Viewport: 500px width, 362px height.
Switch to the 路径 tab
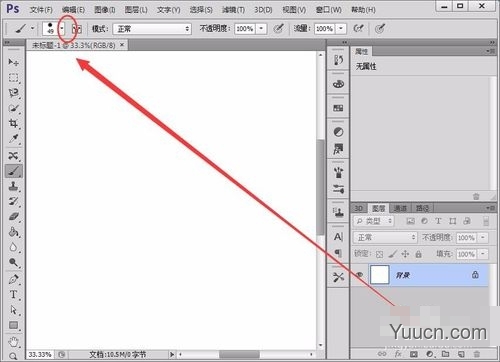[422, 209]
